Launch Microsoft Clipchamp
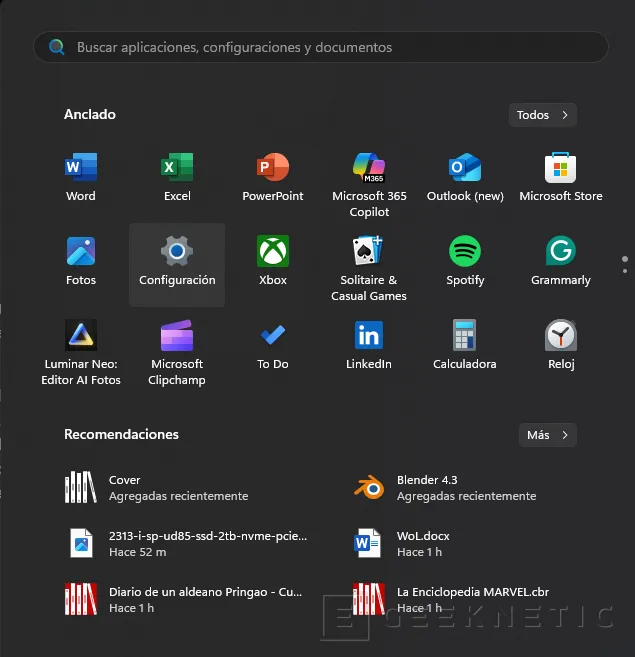The image size is (635, 657). pos(177,352)
